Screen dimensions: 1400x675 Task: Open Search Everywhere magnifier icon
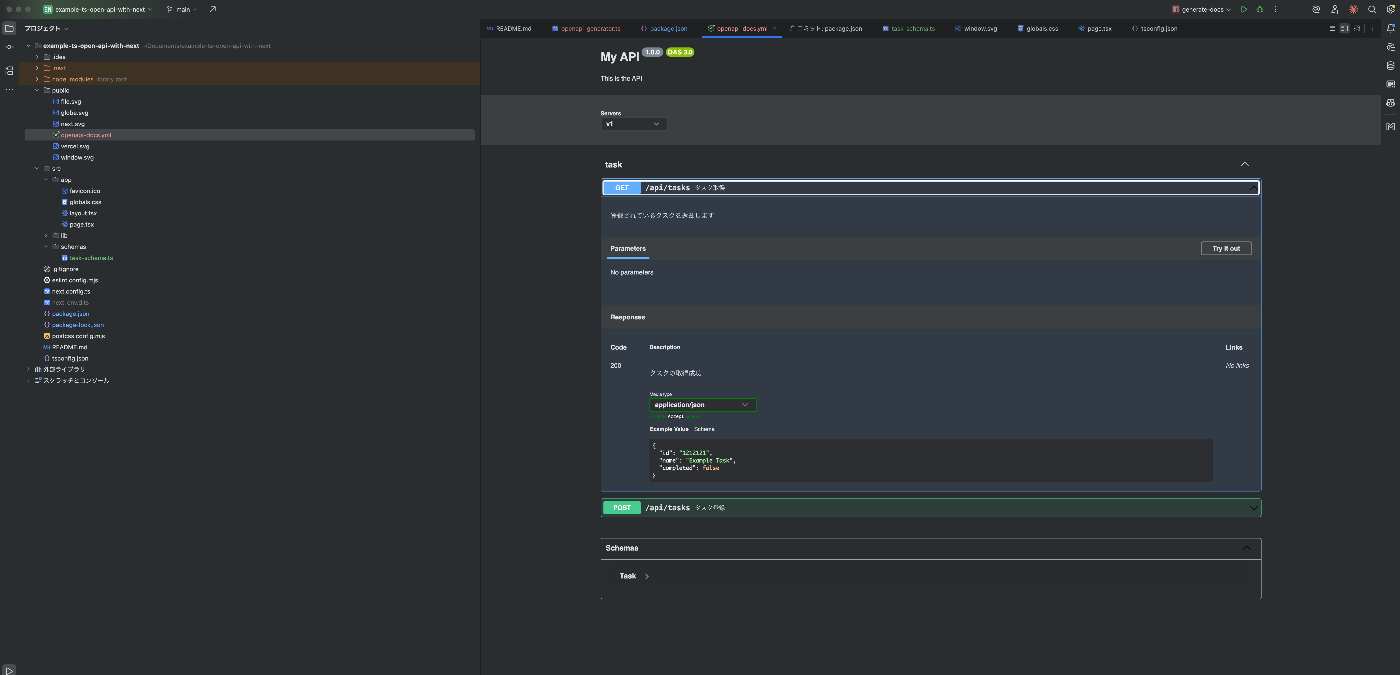pos(1372,9)
